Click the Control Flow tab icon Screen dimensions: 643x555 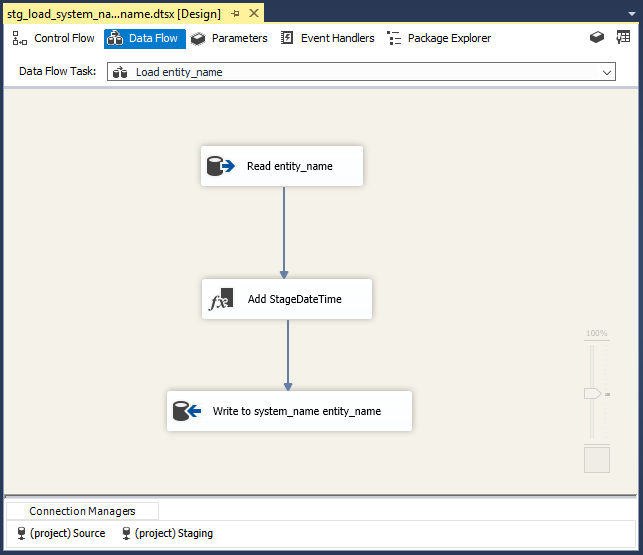pos(19,38)
